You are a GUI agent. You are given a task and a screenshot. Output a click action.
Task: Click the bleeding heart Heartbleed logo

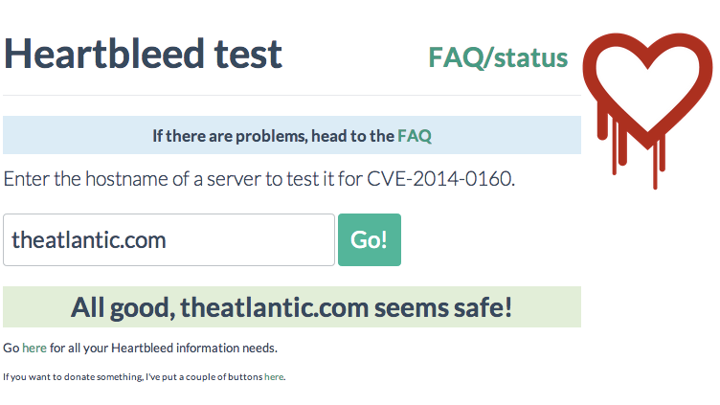[647, 110]
